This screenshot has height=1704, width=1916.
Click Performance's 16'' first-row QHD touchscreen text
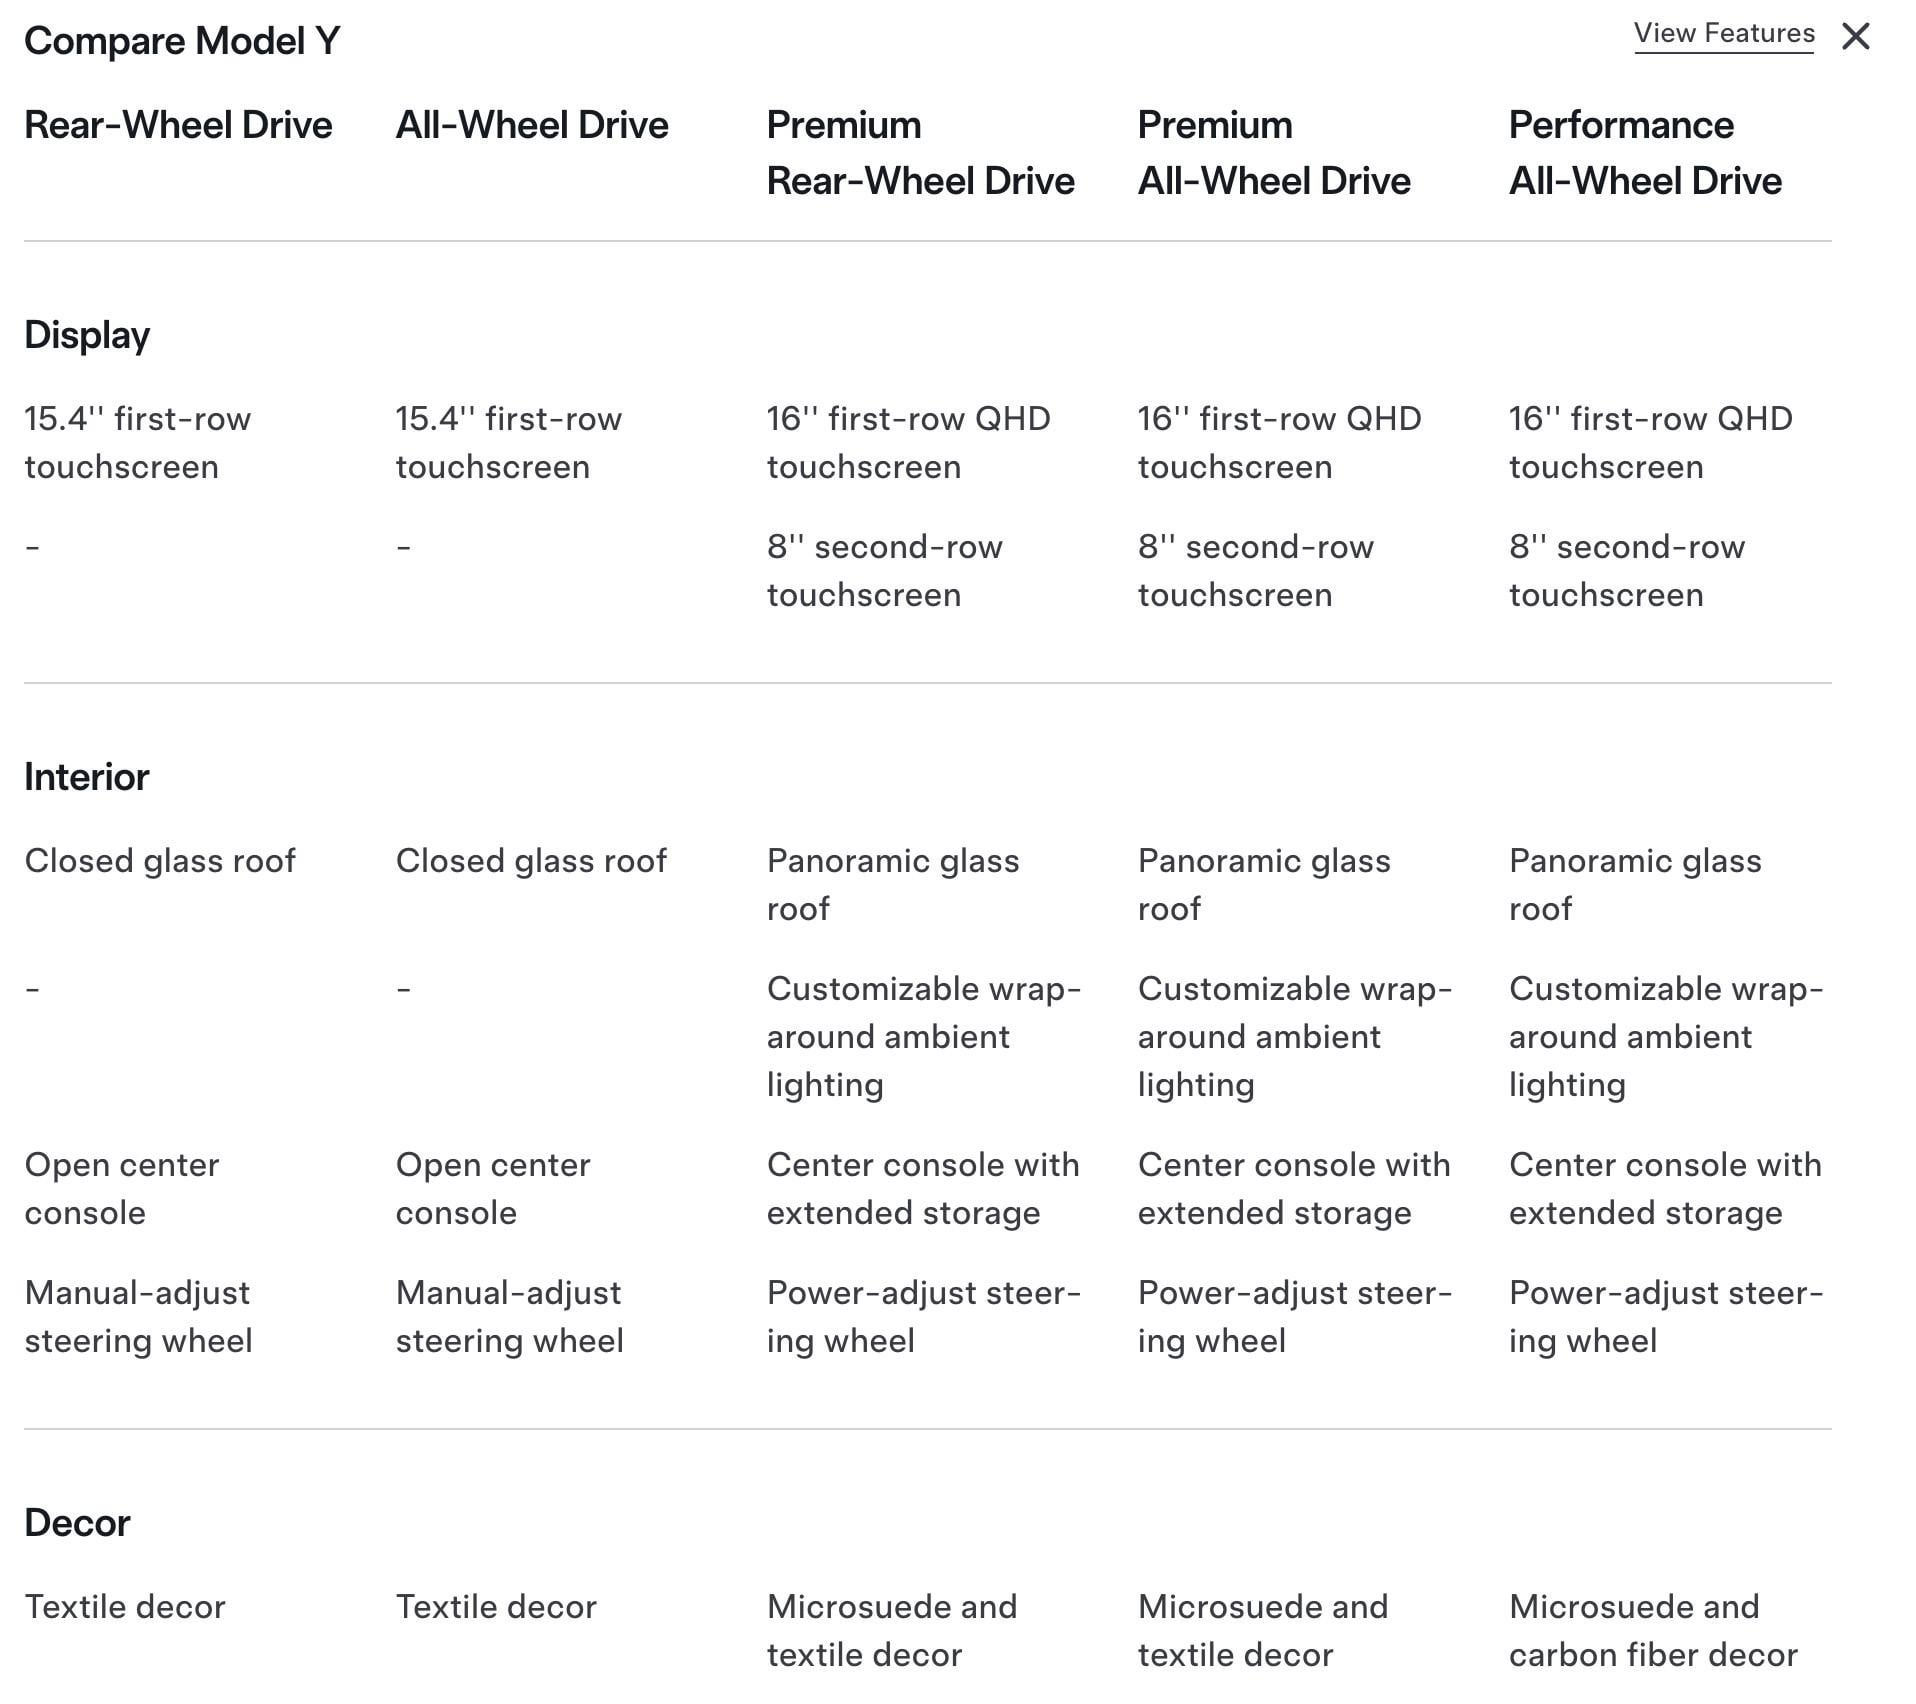pyautogui.click(x=1650, y=443)
